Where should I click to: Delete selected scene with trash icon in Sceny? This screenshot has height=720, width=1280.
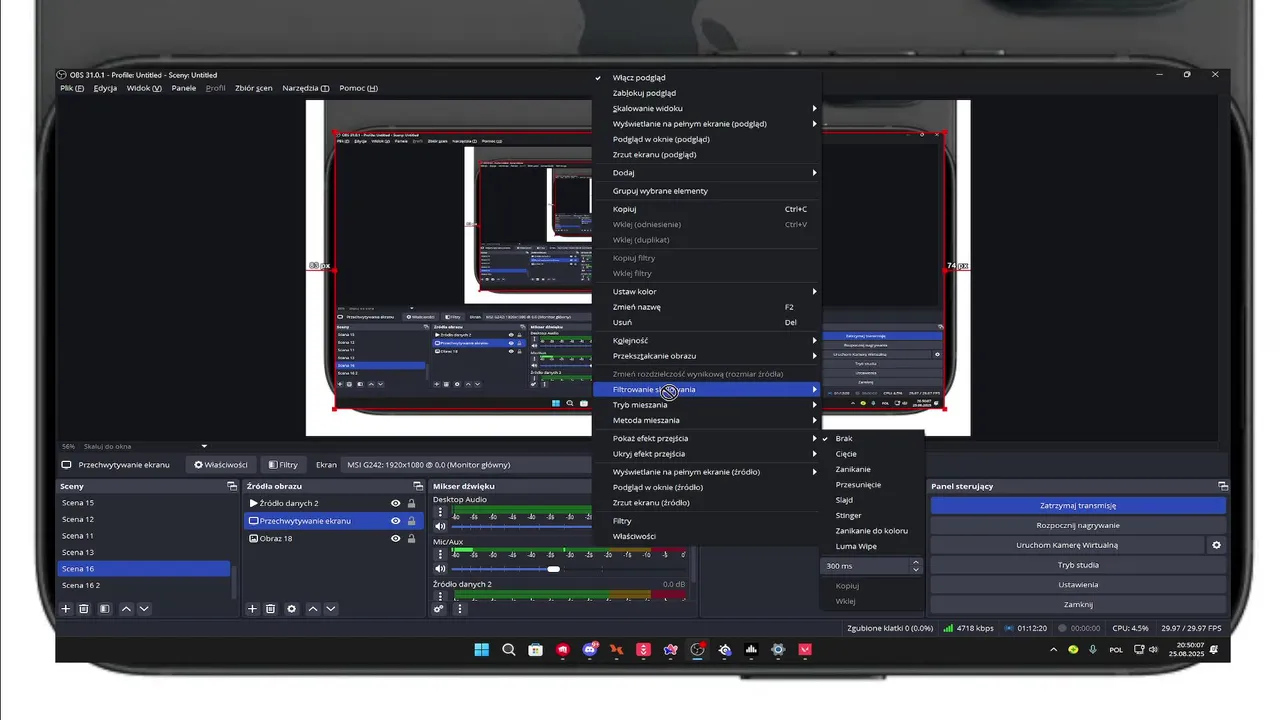tap(84, 608)
